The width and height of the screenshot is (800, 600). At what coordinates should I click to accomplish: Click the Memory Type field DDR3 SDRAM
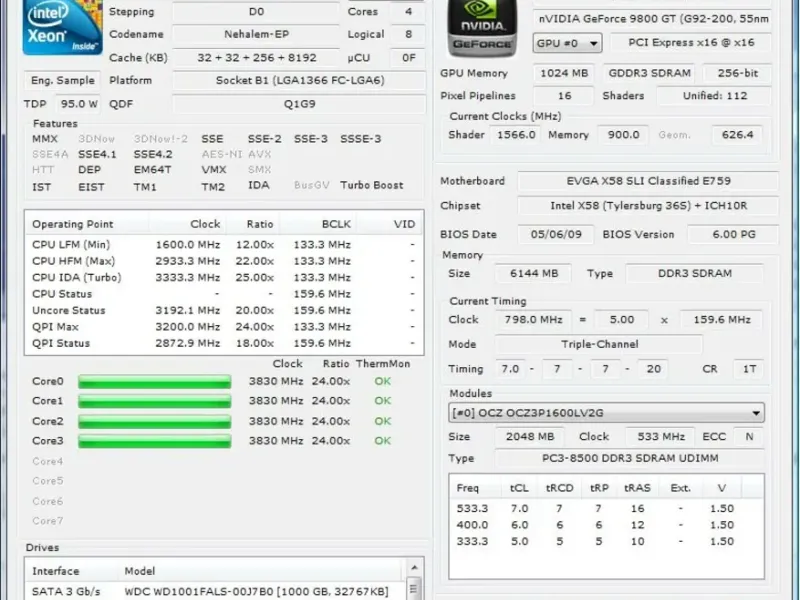click(694, 274)
